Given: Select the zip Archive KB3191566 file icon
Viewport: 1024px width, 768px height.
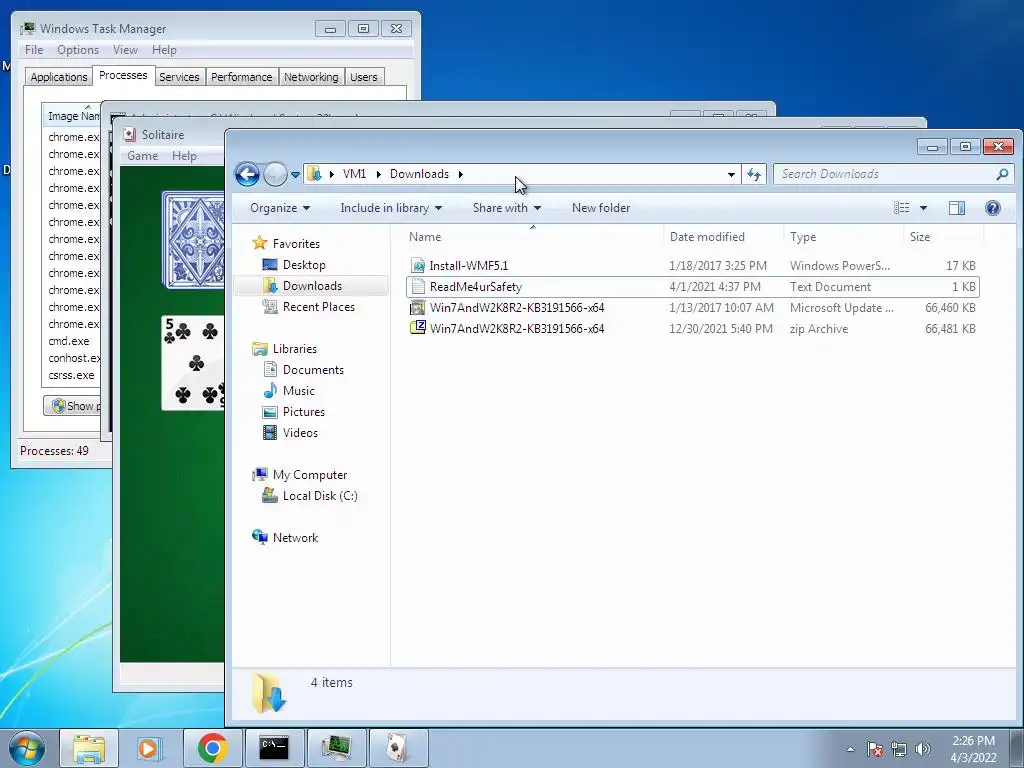Looking at the screenshot, I should coord(417,328).
